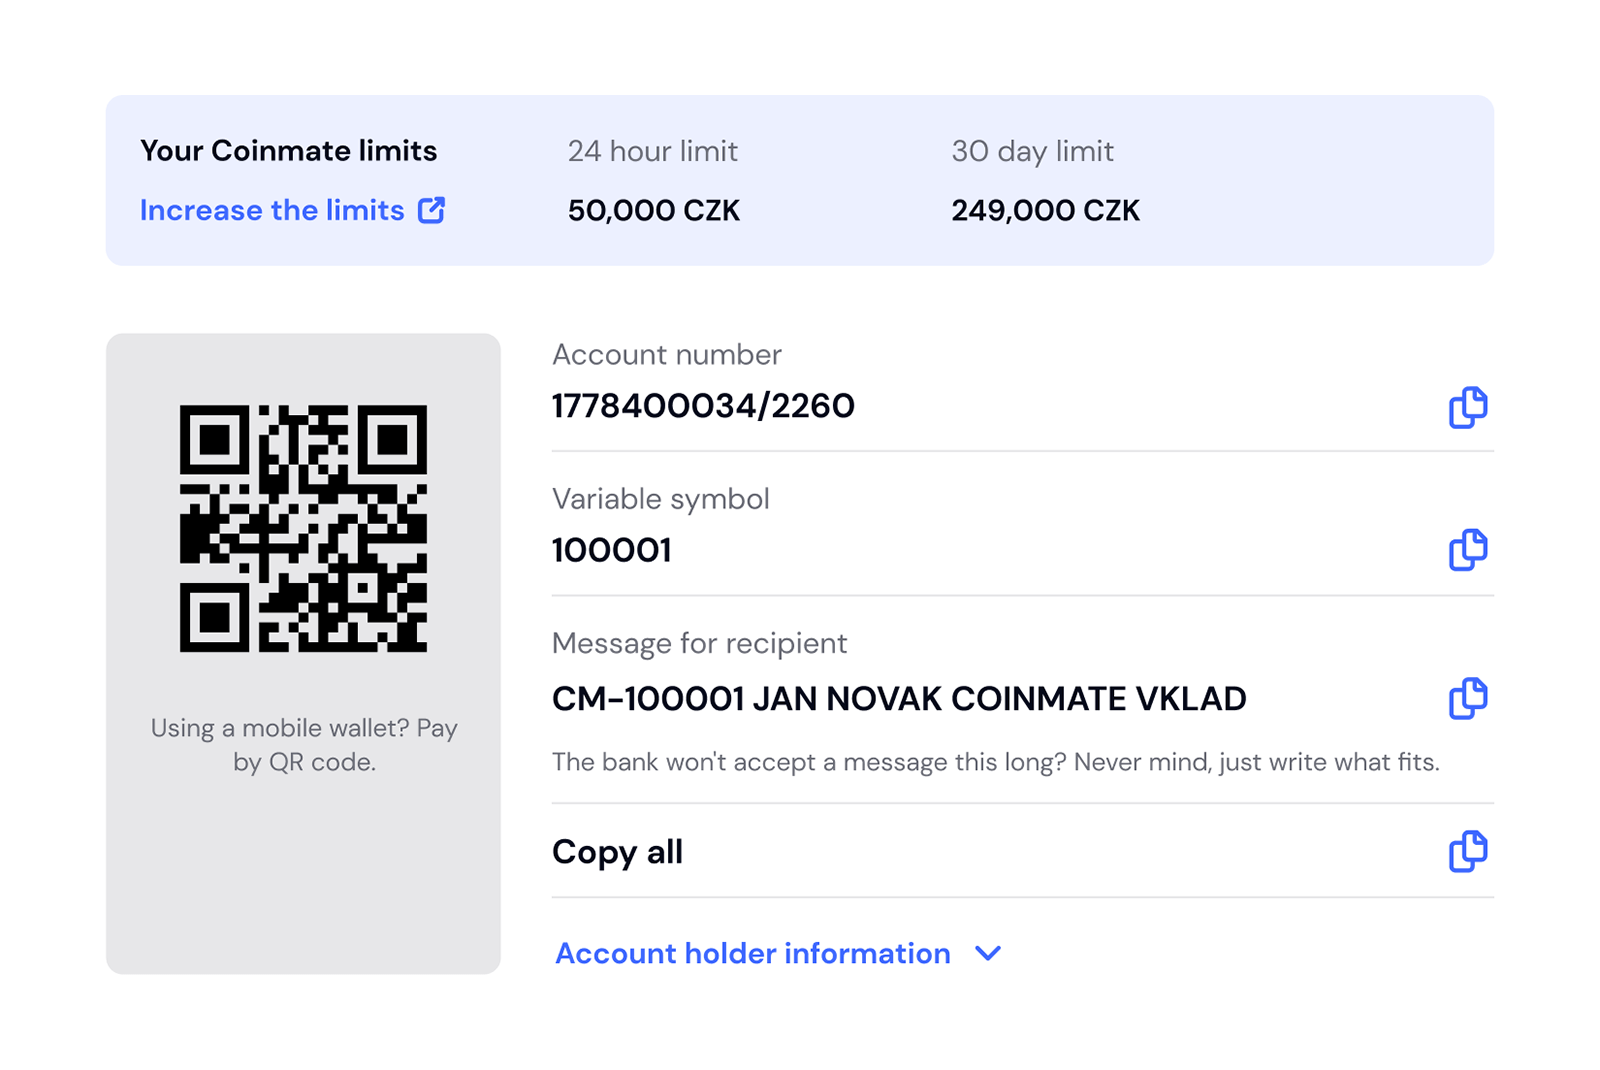This screenshot has width=1600, height=1070.
Task: Click the 50,000 CZK 24 hour limit value
Action: click(653, 210)
